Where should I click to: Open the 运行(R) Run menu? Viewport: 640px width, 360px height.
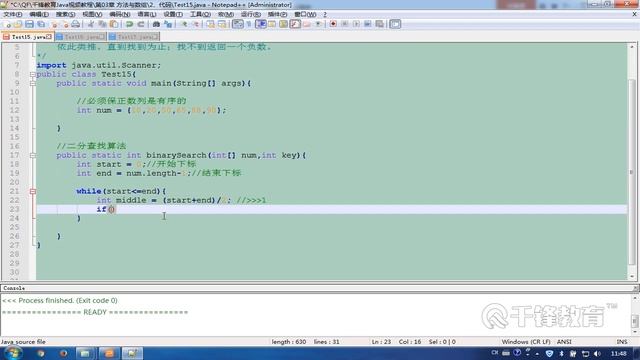point(251,14)
